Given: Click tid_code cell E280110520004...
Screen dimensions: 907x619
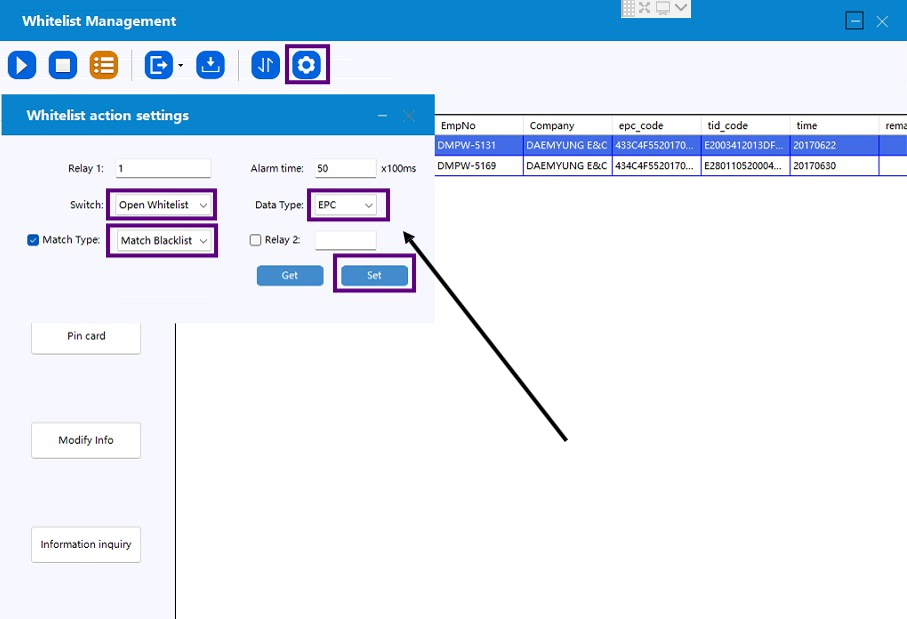Looking at the screenshot, I should pos(746,165).
